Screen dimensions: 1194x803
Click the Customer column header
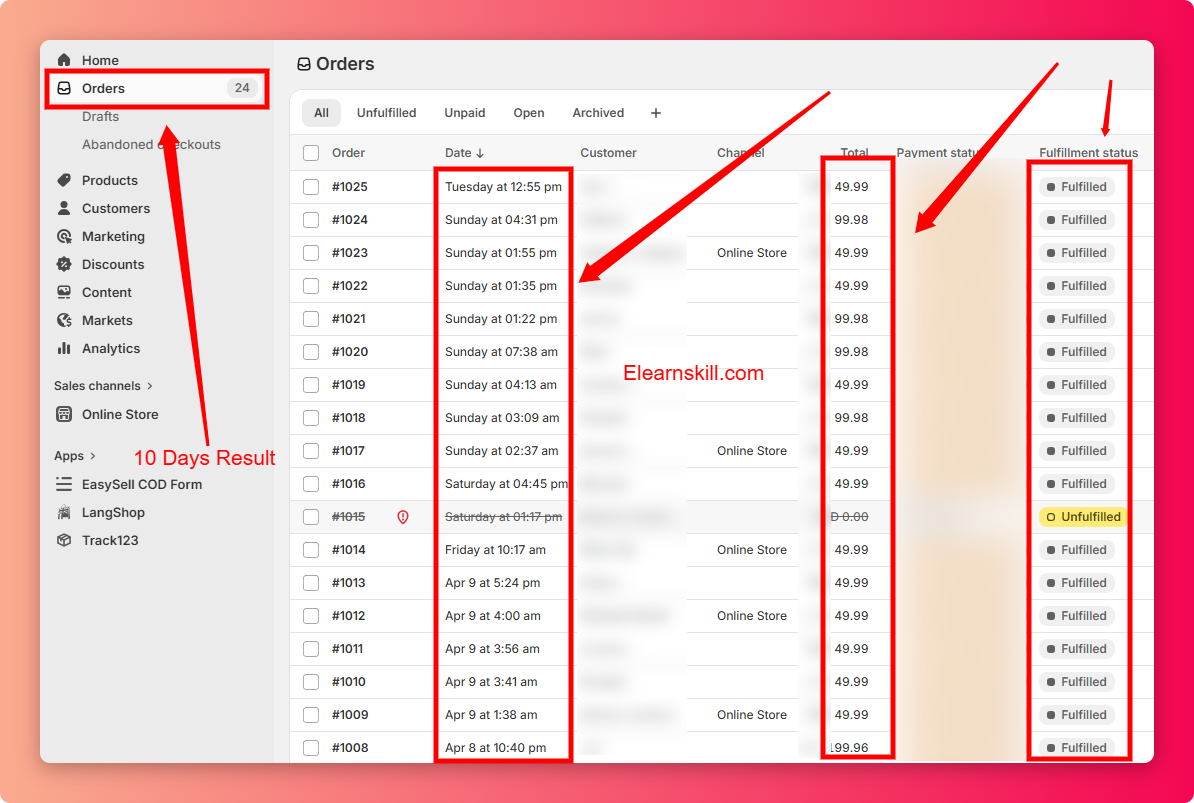tap(608, 153)
